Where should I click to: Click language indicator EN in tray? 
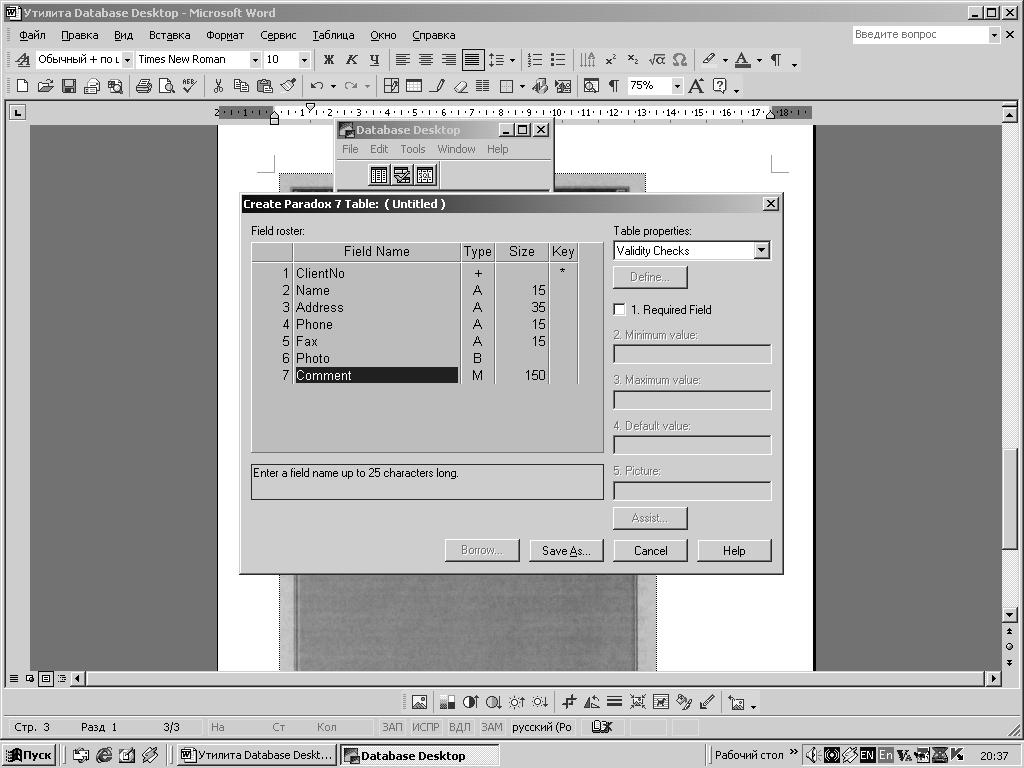[x=867, y=755]
